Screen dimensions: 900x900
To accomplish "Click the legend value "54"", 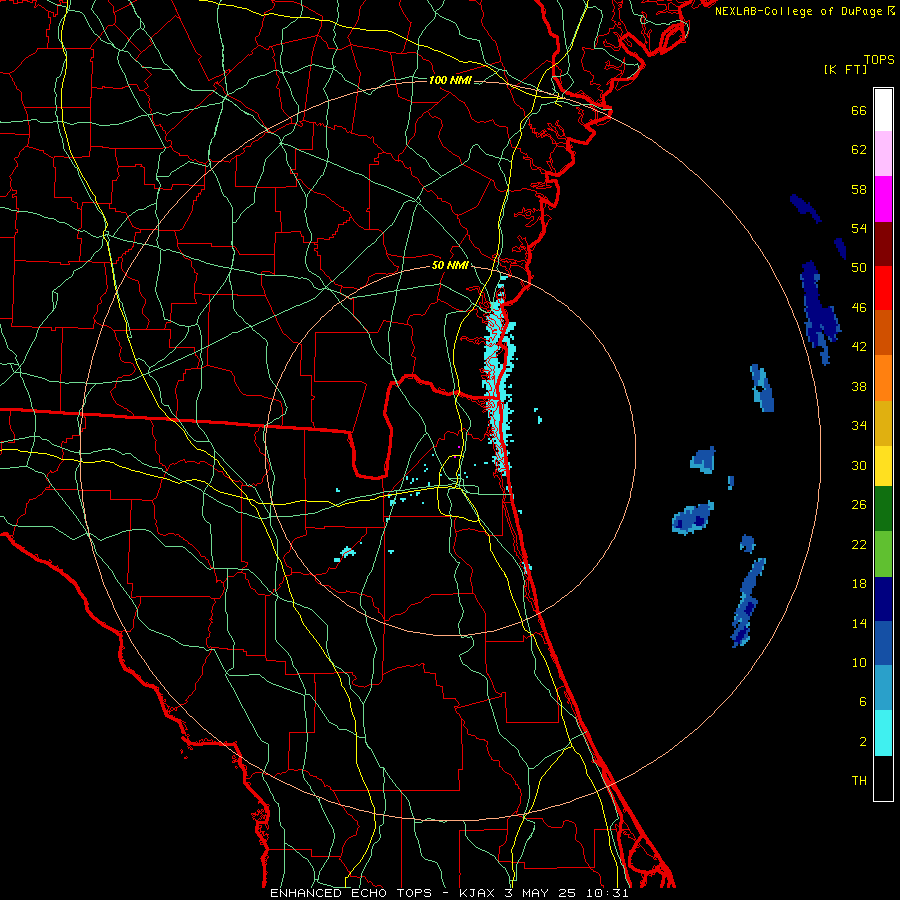I will (859, 228).
